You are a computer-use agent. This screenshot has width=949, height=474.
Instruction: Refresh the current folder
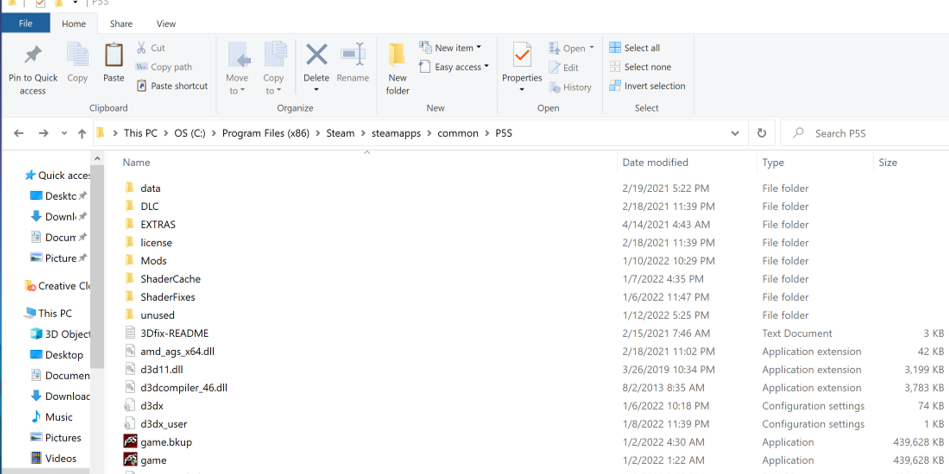pyautogui.click(x=761, y=133)
